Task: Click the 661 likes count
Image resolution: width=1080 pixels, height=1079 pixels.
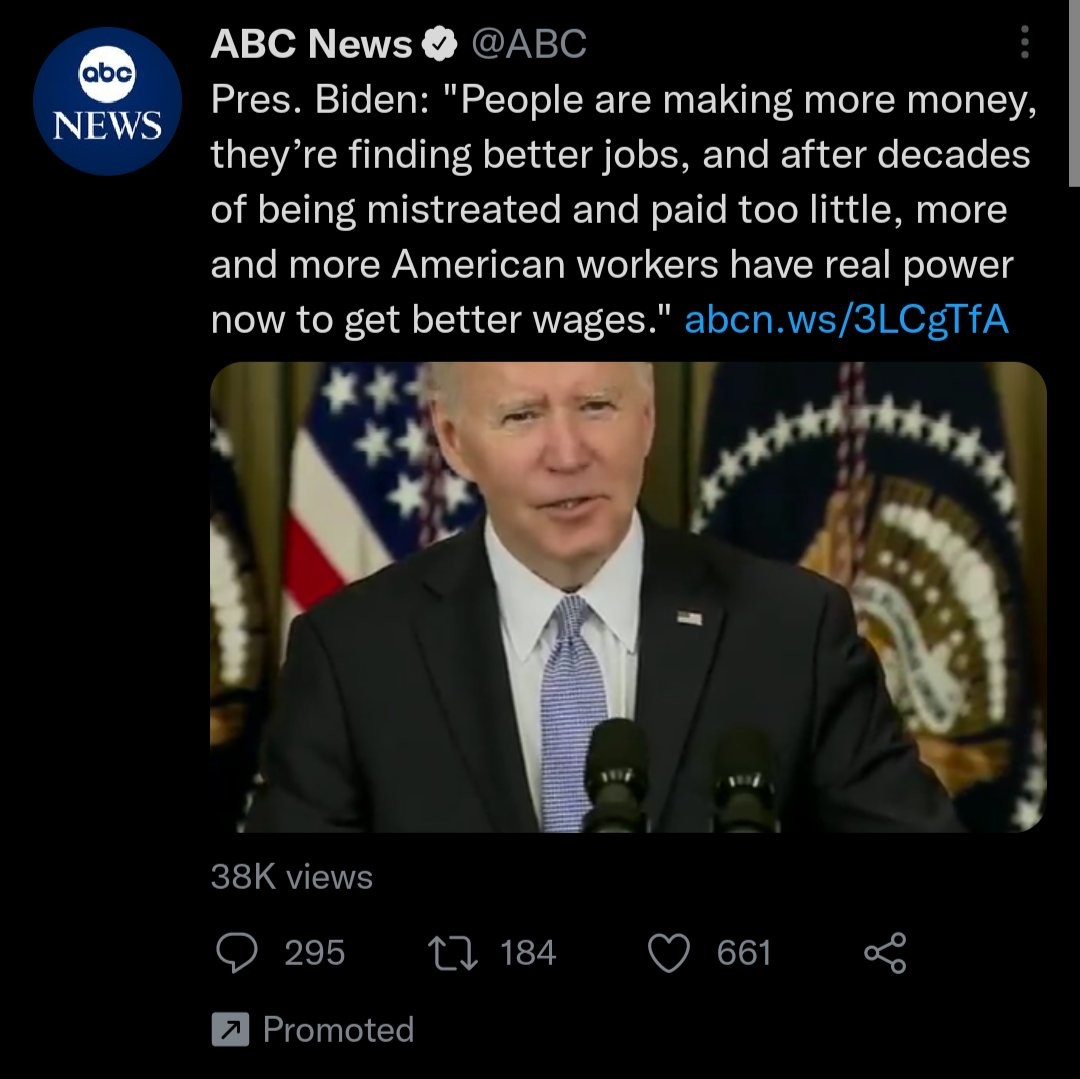Action: click(744, 952)
